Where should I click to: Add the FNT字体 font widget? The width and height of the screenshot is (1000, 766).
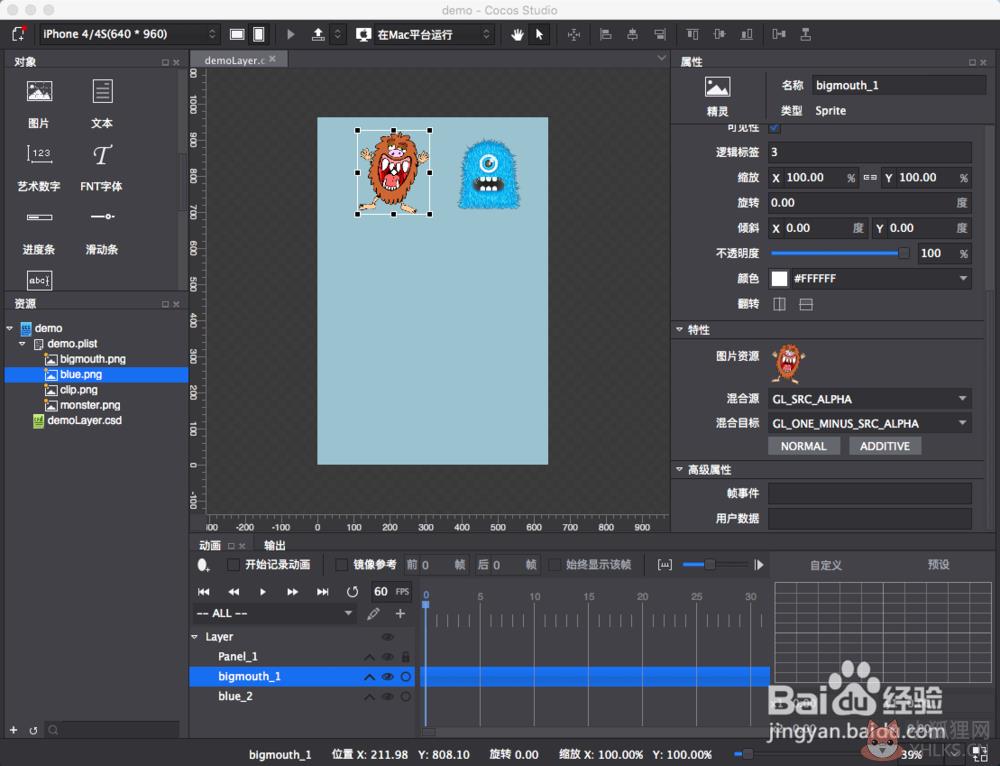point(101,167)
